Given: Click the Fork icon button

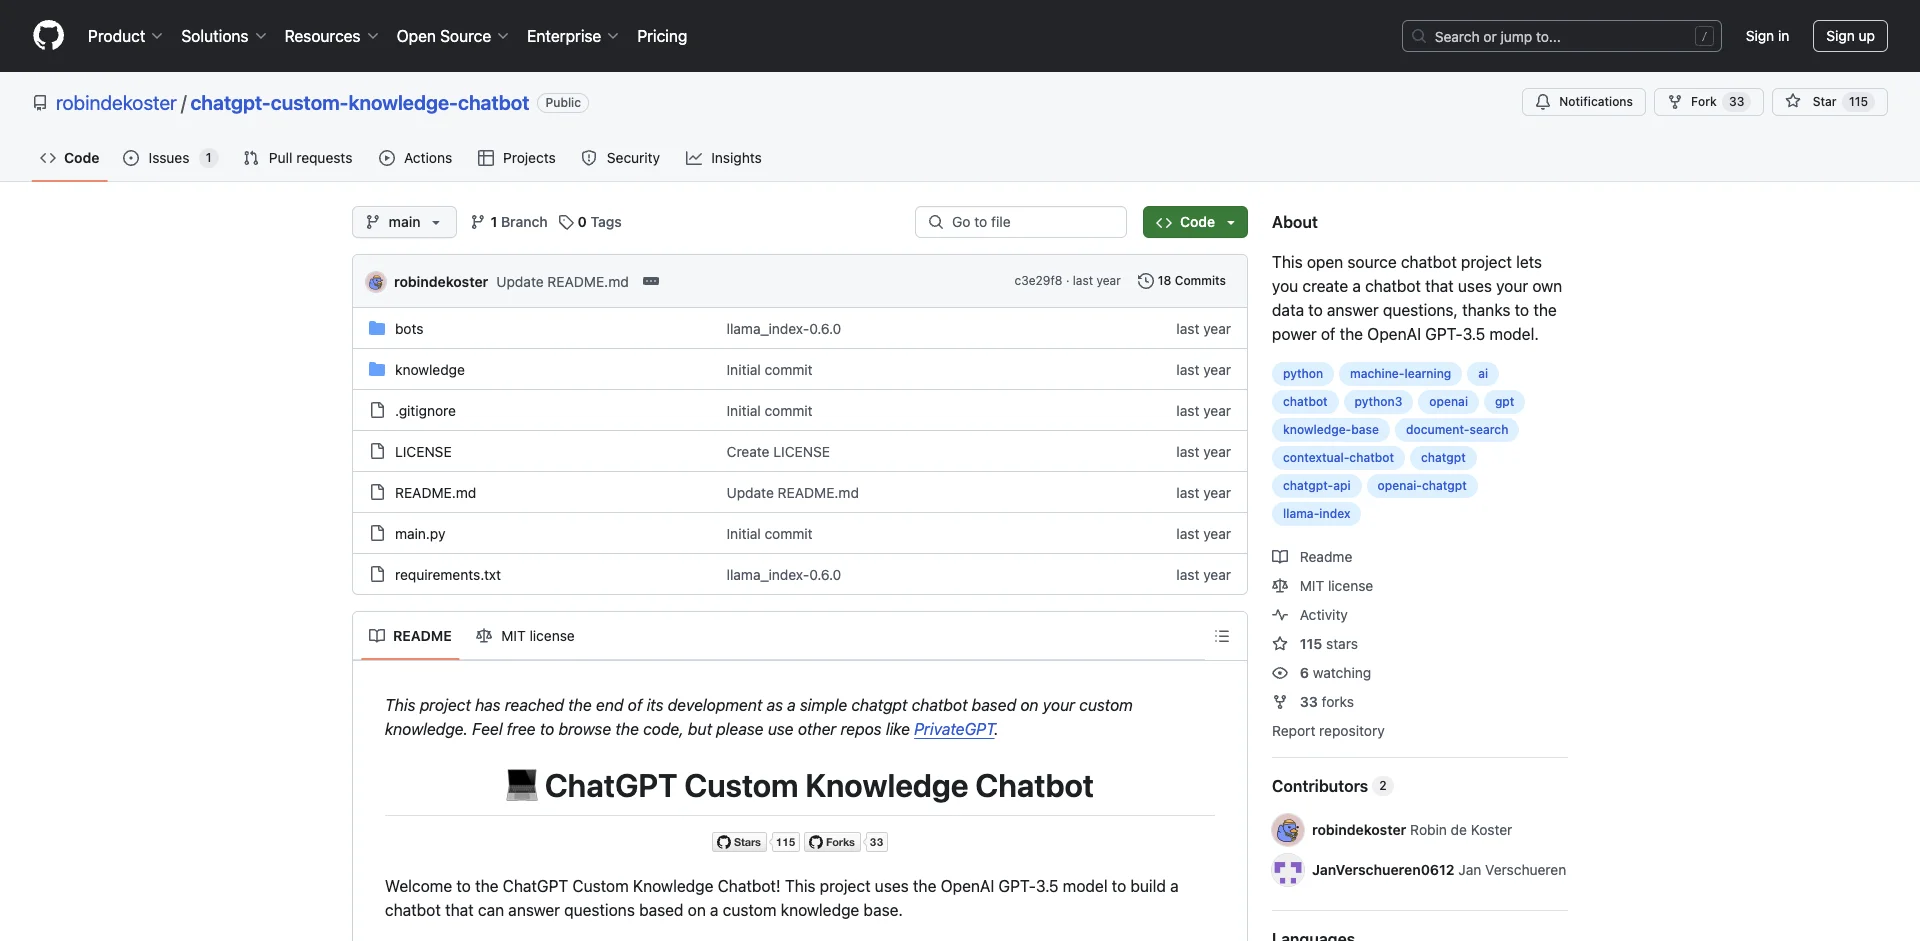Looking at the screenshot, I should [1675, 102].
